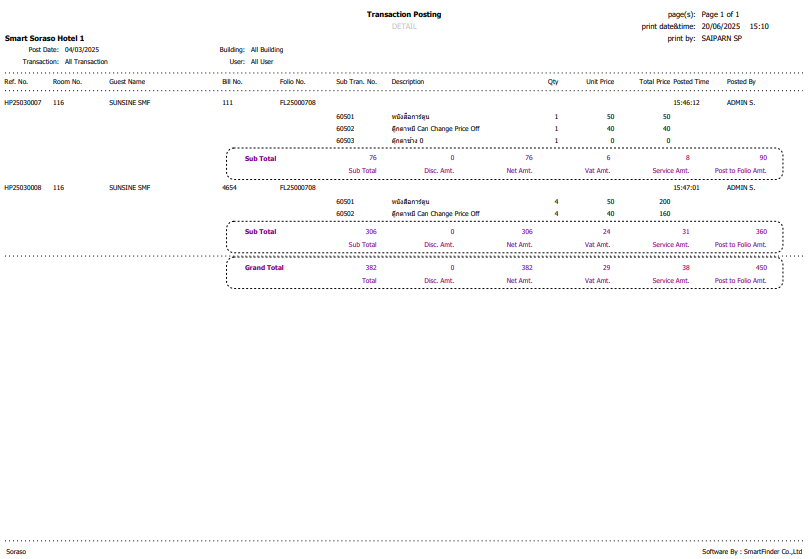809x559 pixels.
Task: Click the All Building filter value
Action: (266, 49)
